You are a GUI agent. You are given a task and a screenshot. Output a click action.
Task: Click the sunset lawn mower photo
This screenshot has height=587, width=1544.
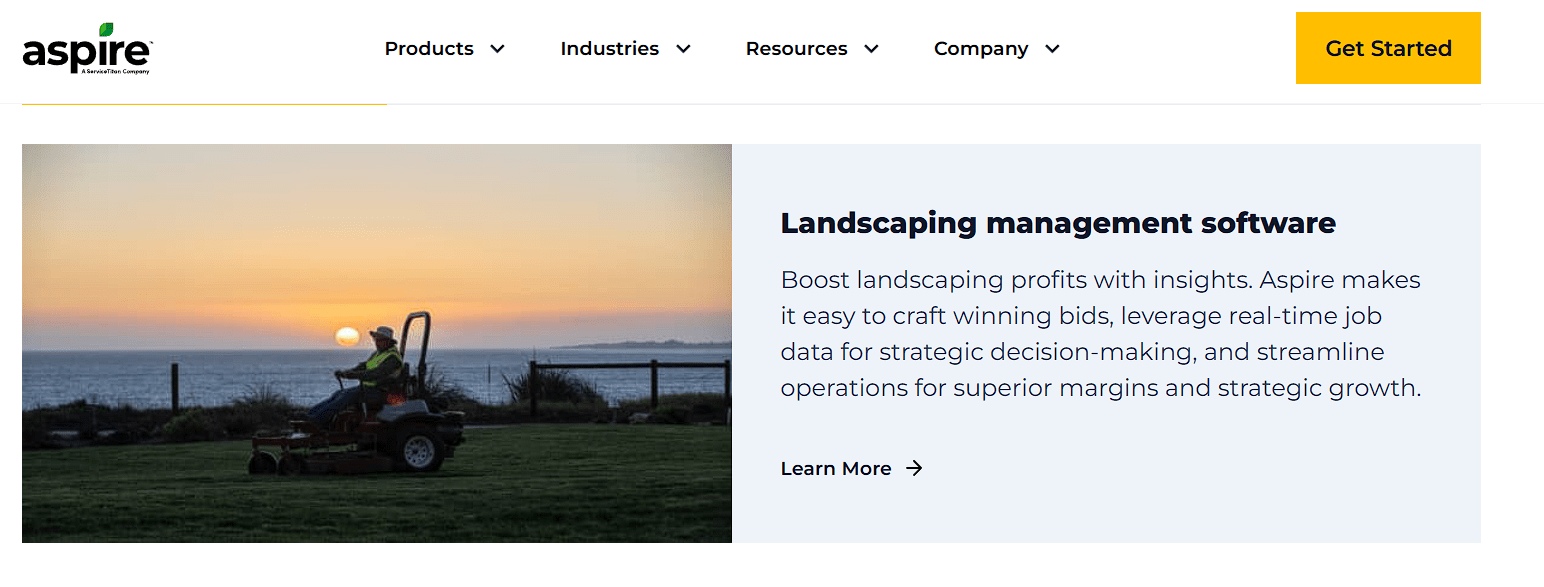[377, 343]
